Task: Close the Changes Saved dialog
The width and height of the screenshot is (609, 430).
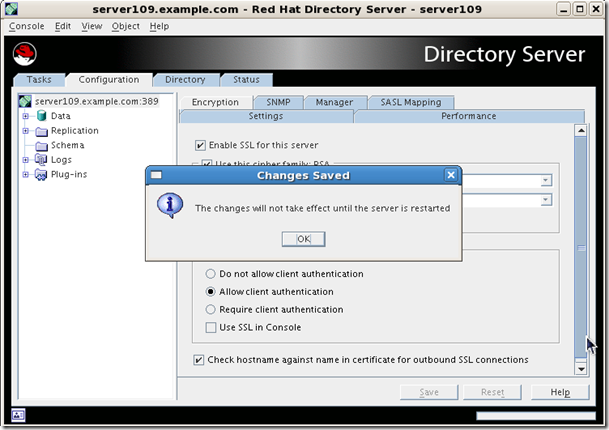Action: coord(451,175)
